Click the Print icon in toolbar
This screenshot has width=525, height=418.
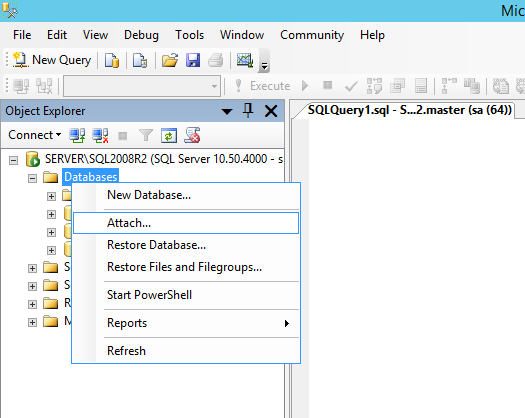[x=215, y=61]
